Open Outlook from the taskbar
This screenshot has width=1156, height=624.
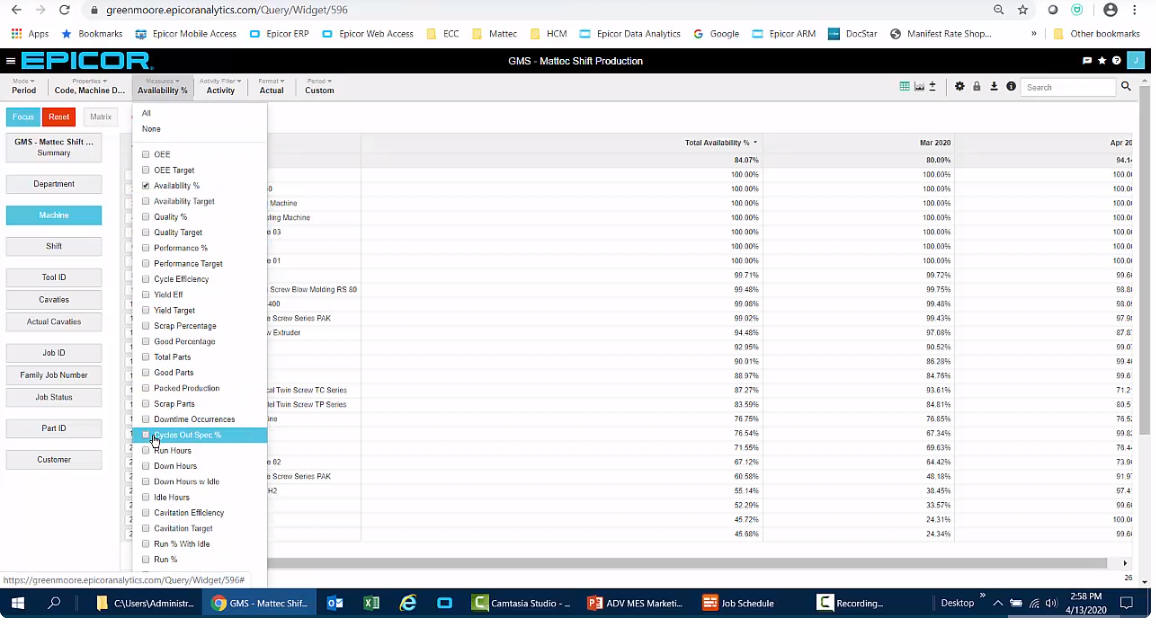pos(335,603)
